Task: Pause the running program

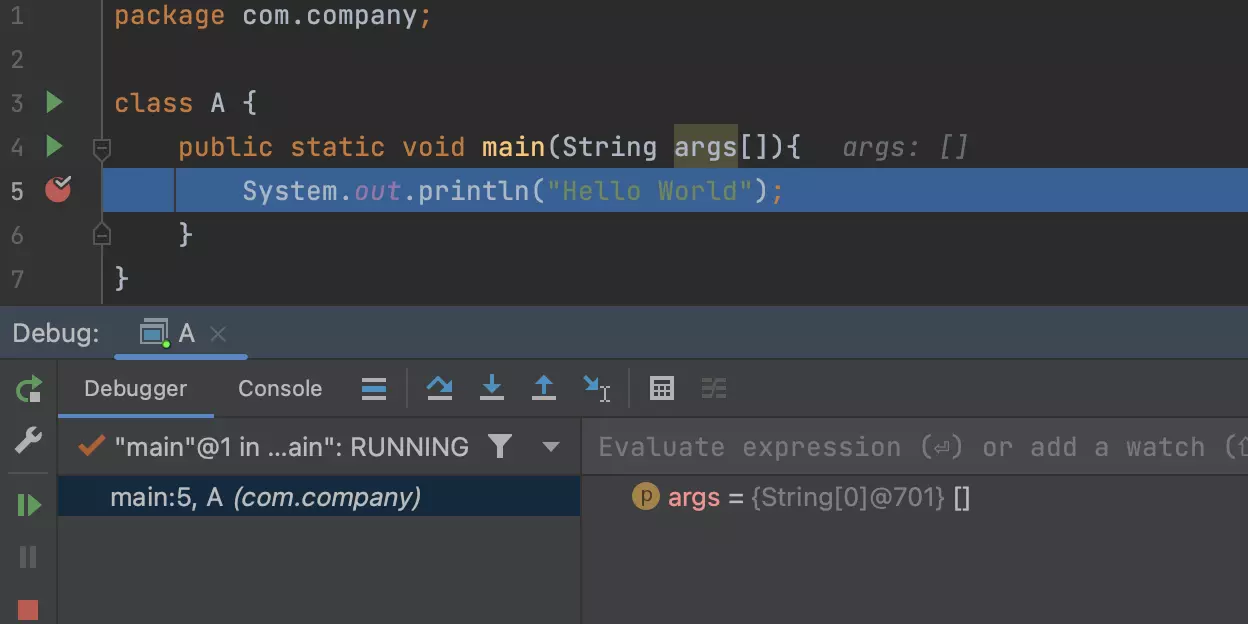Action: [x=29, y=557]
